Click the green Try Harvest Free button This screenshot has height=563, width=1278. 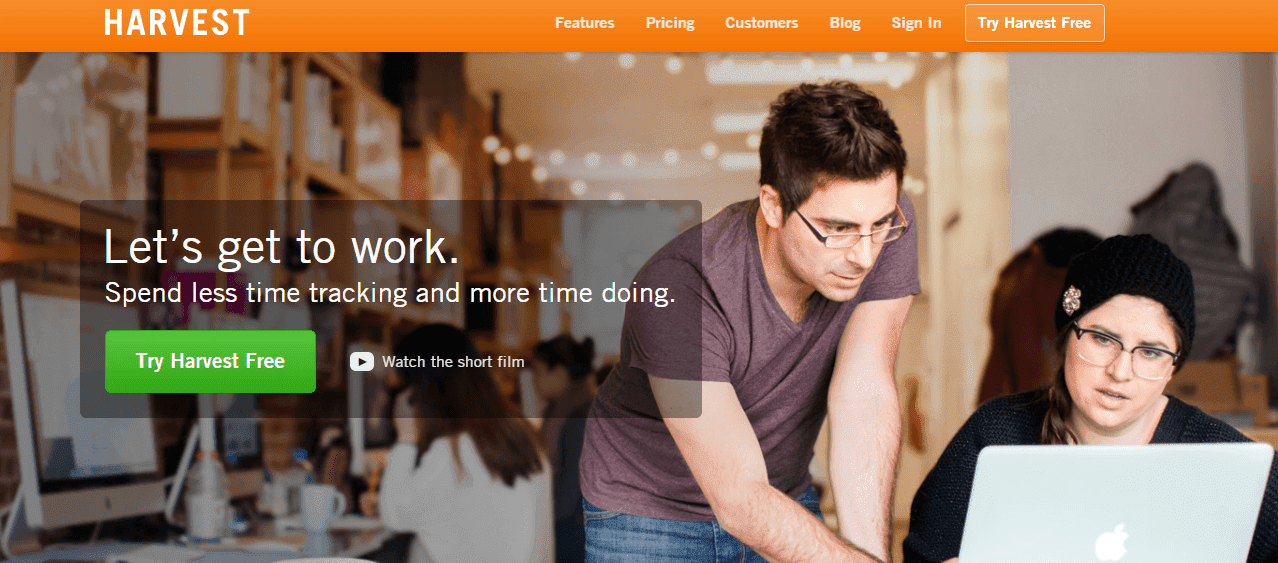click(210, 361)
